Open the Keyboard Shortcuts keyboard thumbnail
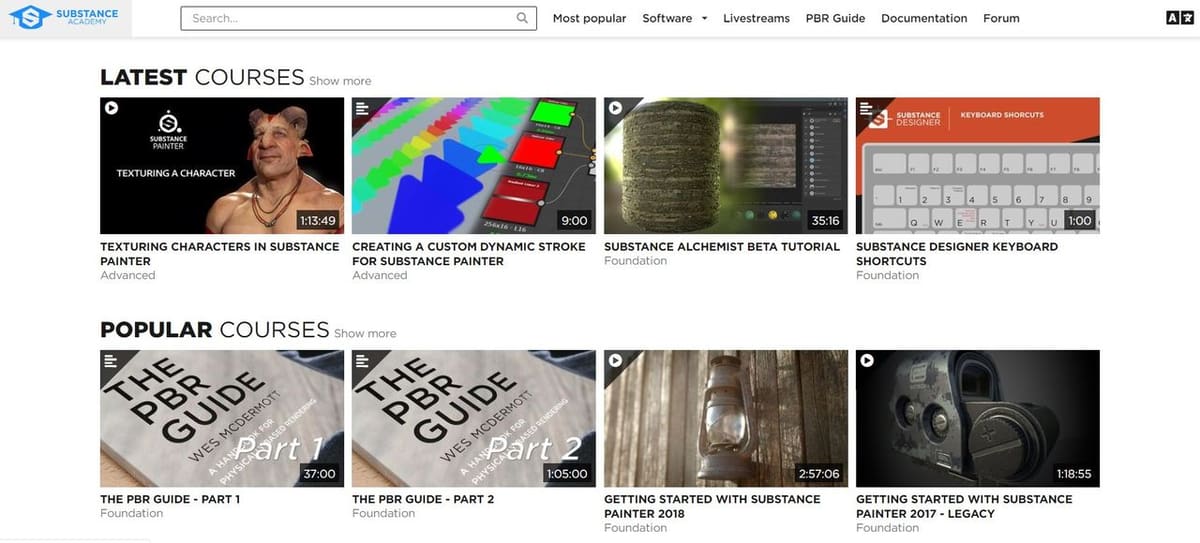This screenshot has width=1200, height=543. (x=978, y=165)
